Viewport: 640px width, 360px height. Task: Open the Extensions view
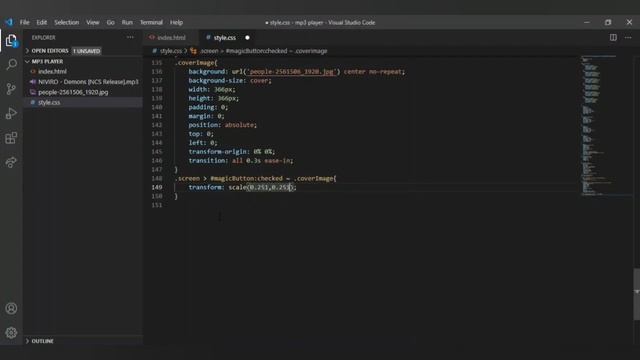coord(11,138)
